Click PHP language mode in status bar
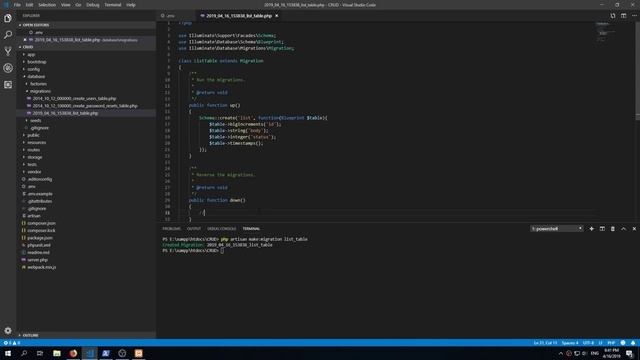640x360 pixels. [x=611, y=343]
